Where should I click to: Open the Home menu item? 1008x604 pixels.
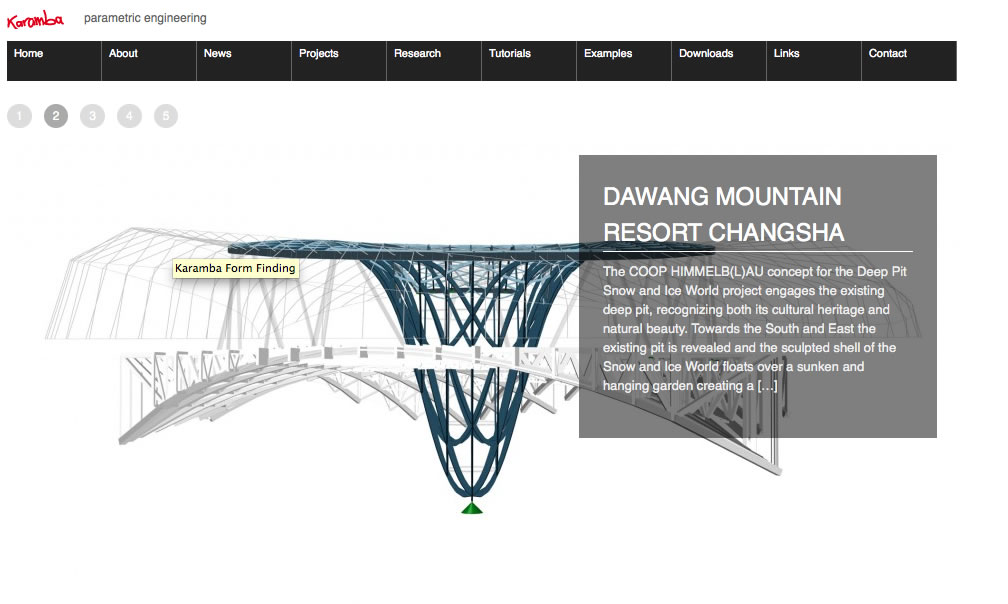coord(29,54)
